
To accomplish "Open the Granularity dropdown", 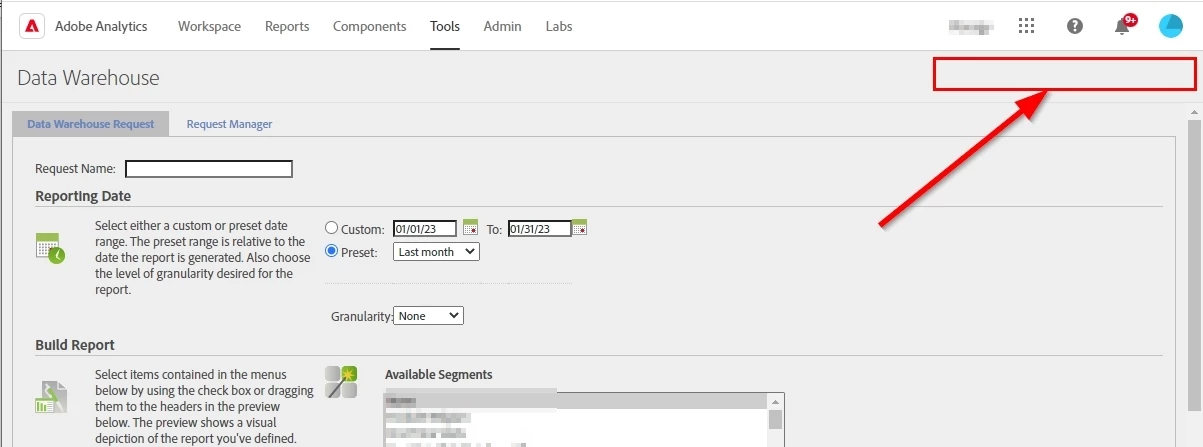I will point(429,315).
